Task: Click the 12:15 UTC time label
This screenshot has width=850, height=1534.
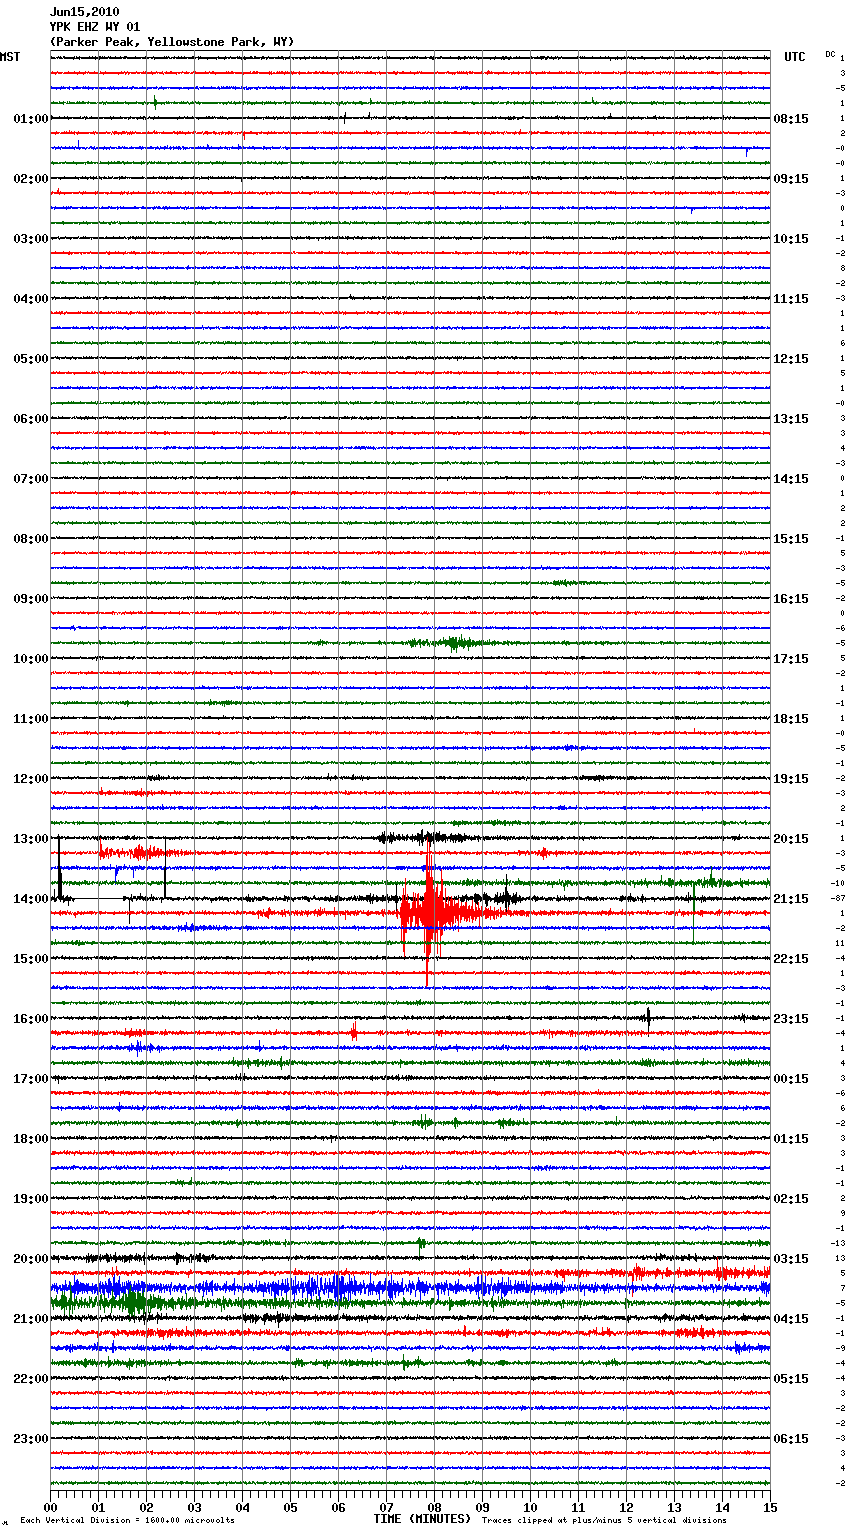Action: coord(791,359)
